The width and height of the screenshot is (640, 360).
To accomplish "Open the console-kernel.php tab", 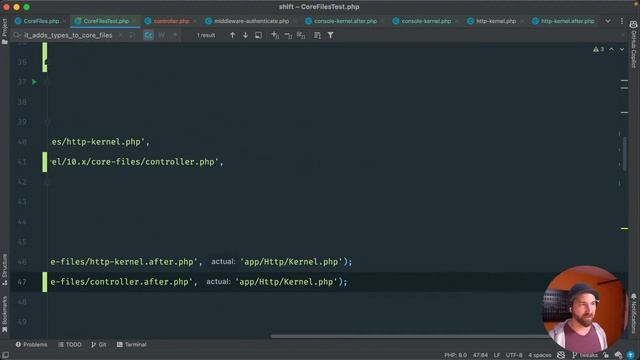I will [x=422, y=21].
